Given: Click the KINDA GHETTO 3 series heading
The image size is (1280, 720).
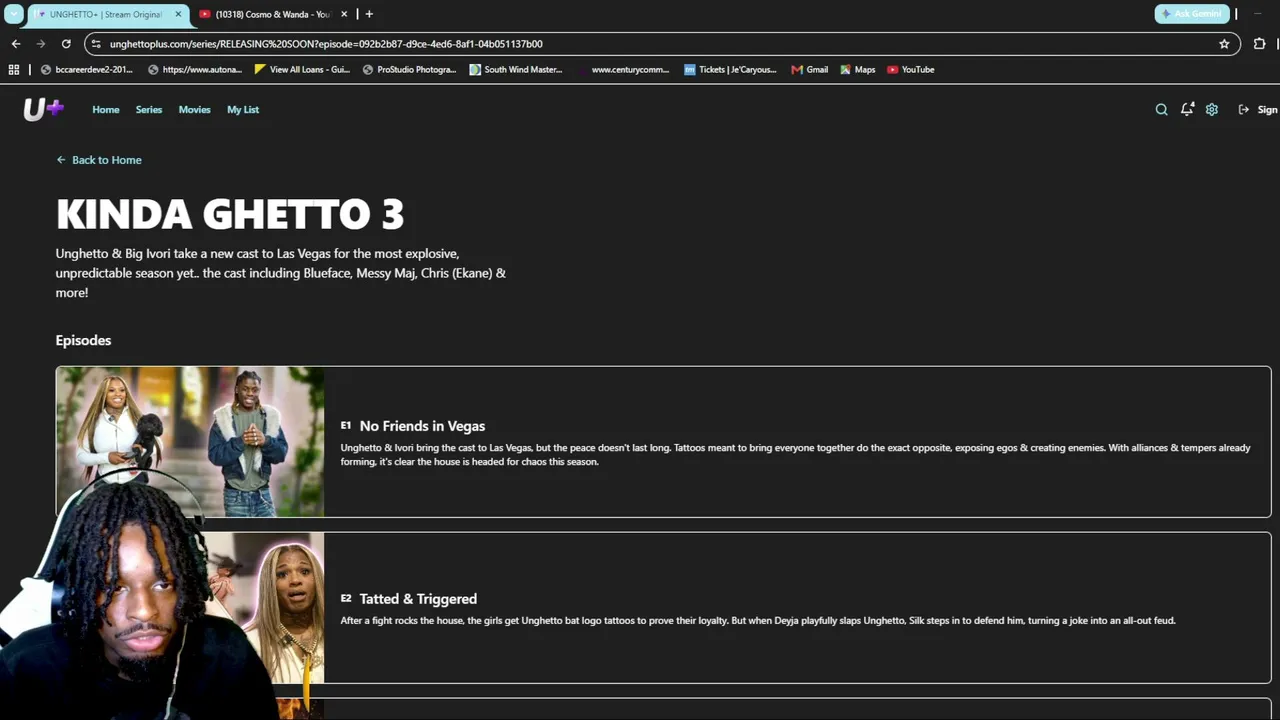Looking at the screenshot, I should click(x=230, y=214).
